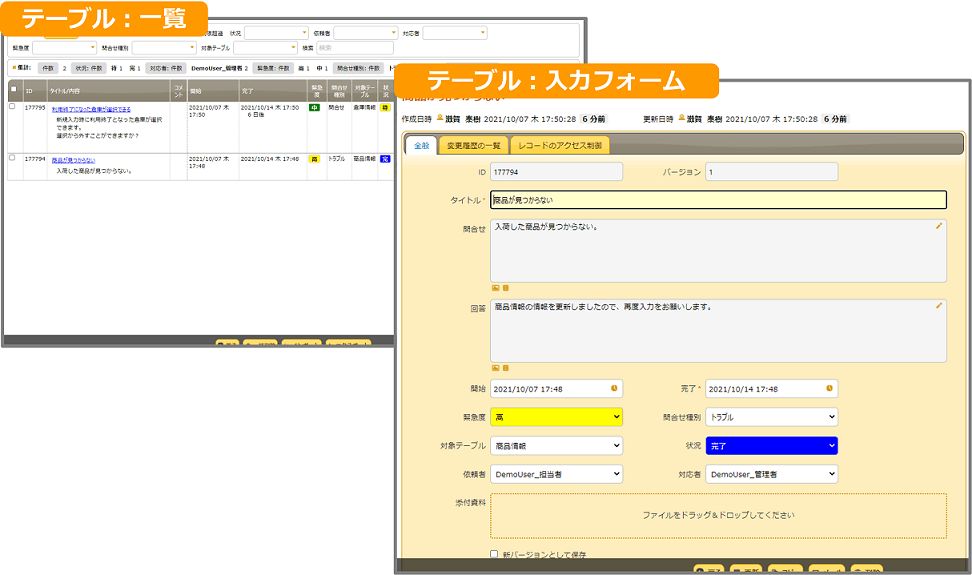
Task: Open the 対応者 dropdown showing DemoUser_管理者
Action: click(771, 474)
